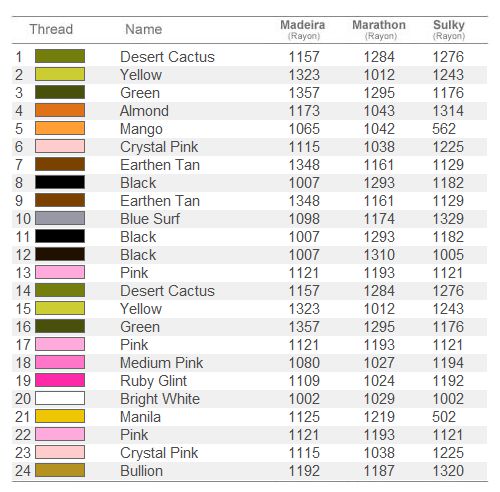This screenshot has width=500, height=492.
Task: Click Marathon code 1310 in row 12
Action: point(379,255)
